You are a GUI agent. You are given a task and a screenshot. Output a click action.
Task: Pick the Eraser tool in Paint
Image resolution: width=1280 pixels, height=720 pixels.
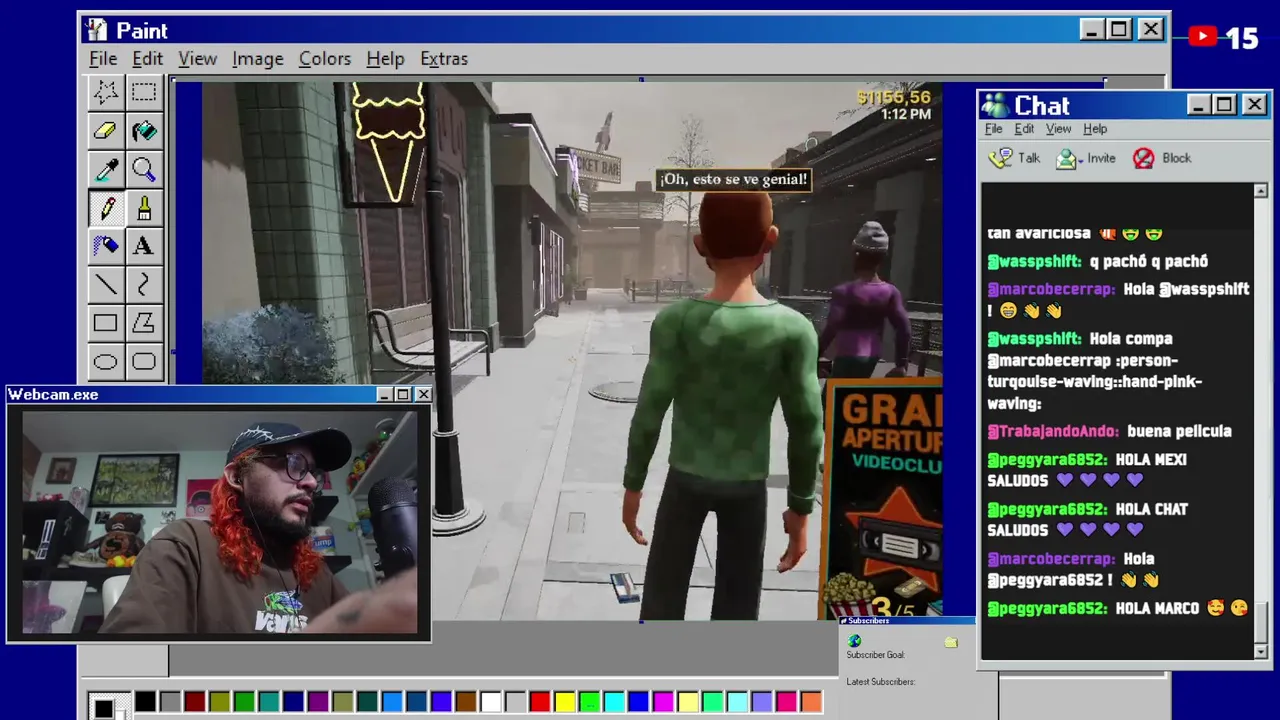[105, 131]
